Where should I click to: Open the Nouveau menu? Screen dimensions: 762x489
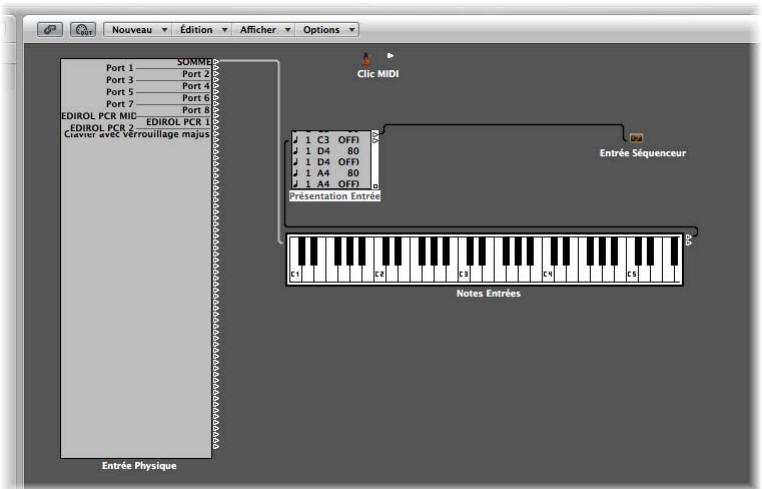(138, 30)
